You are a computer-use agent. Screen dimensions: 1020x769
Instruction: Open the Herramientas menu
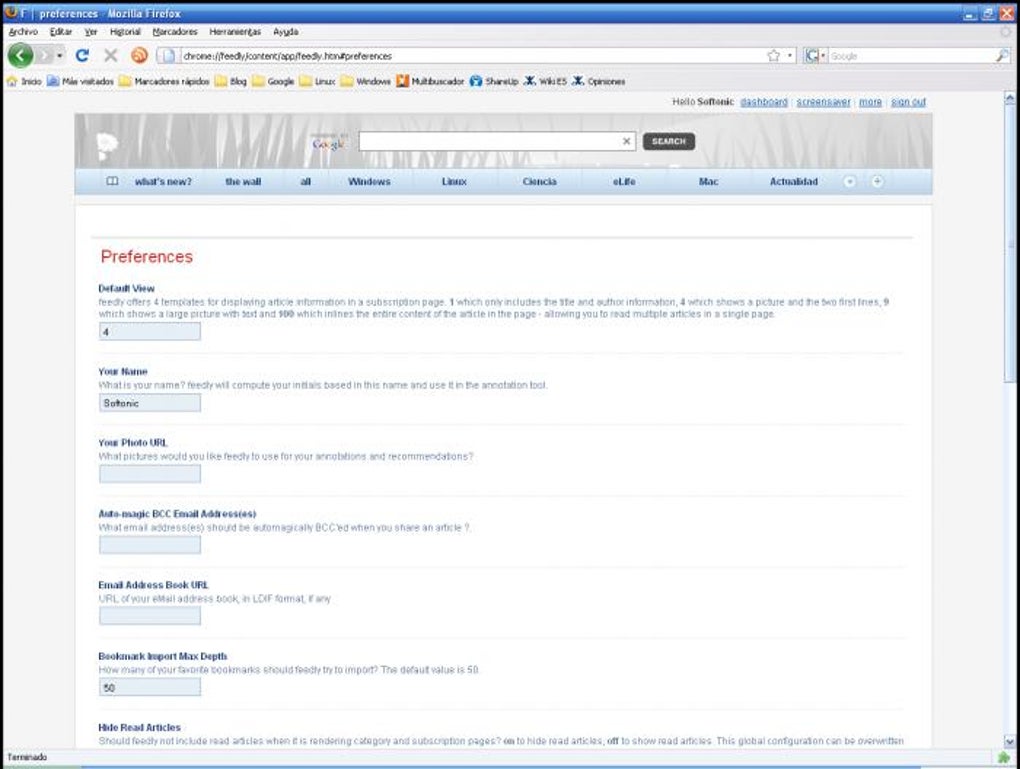point(235,31)
